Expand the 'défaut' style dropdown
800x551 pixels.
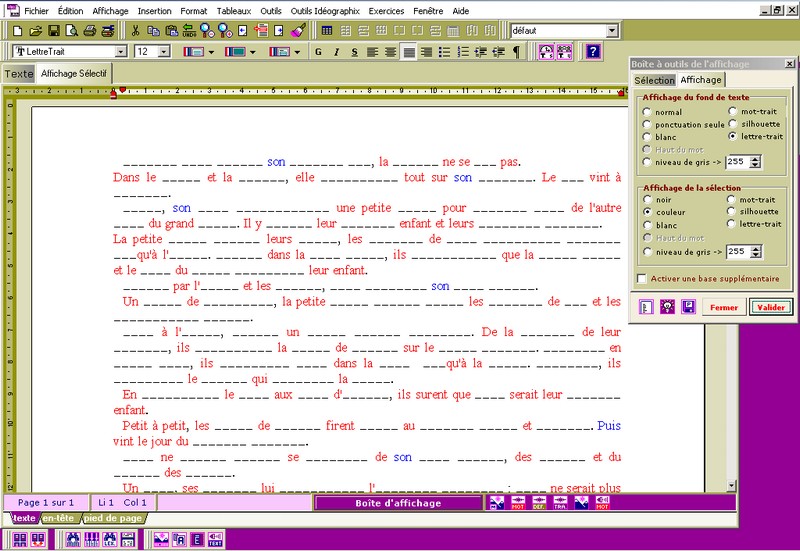point(612,31)
